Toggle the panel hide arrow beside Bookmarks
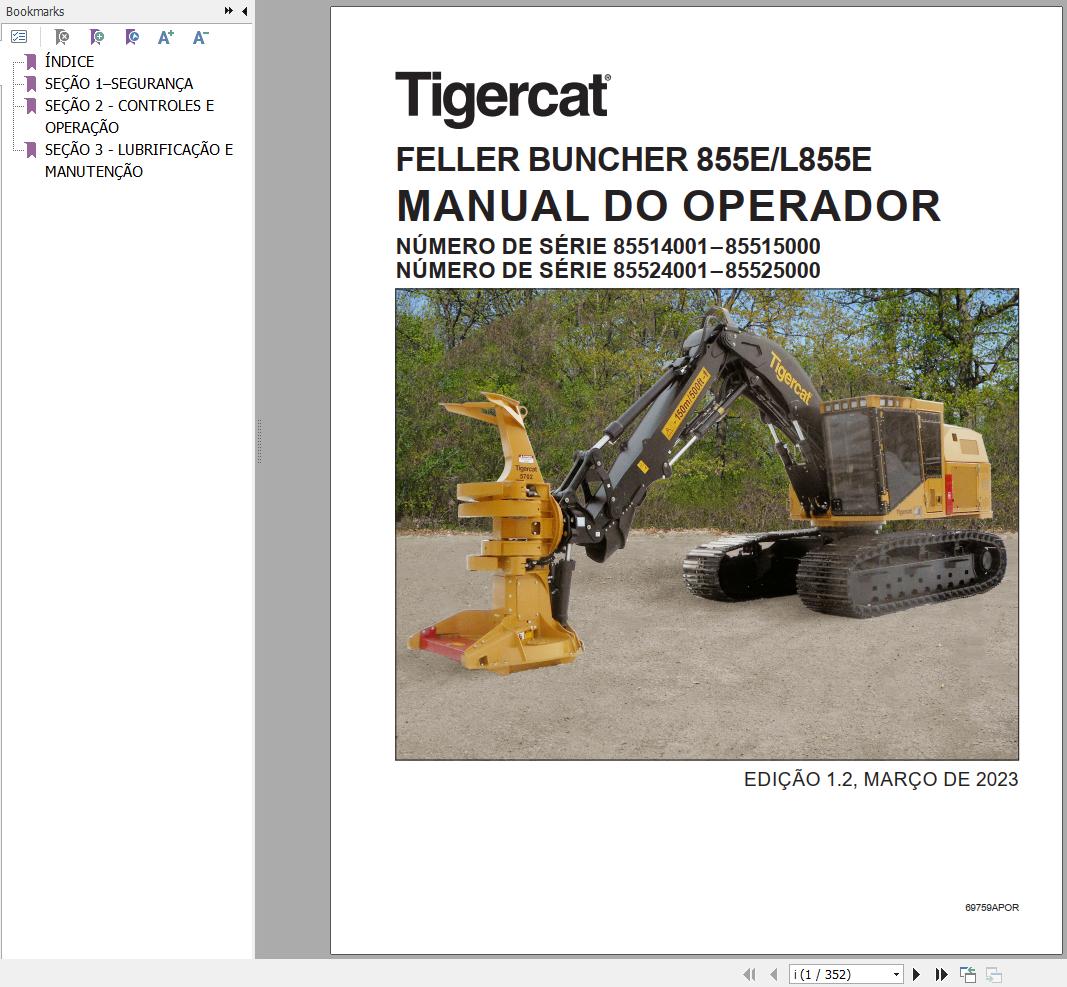The width and height of the screenshot is (1067, 987). [244, 11]
